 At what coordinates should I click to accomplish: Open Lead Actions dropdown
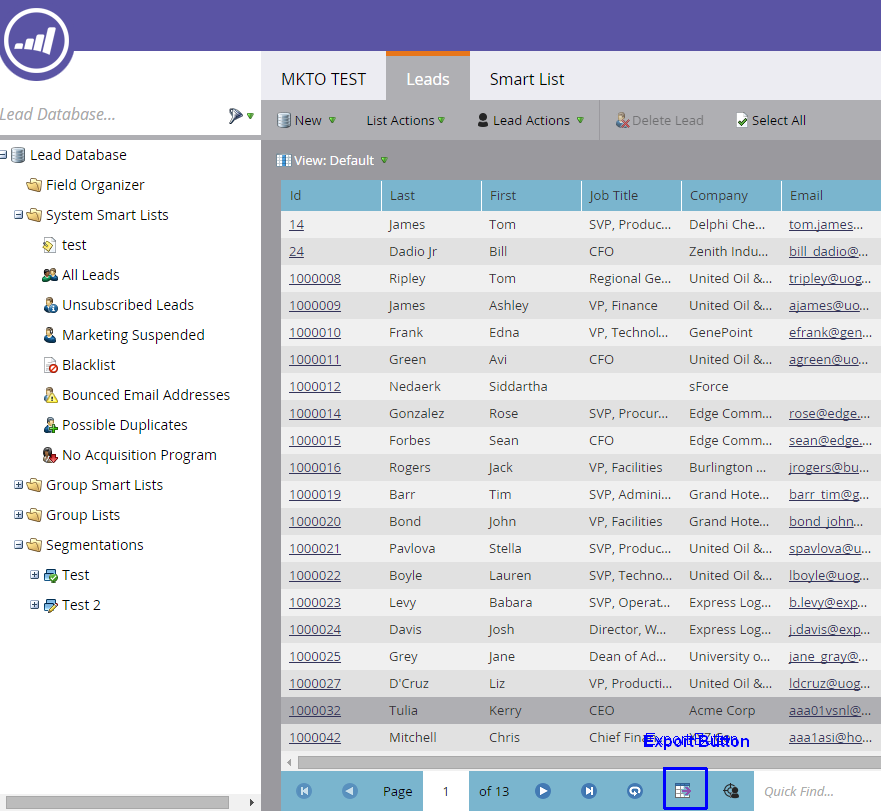(531, 120)
